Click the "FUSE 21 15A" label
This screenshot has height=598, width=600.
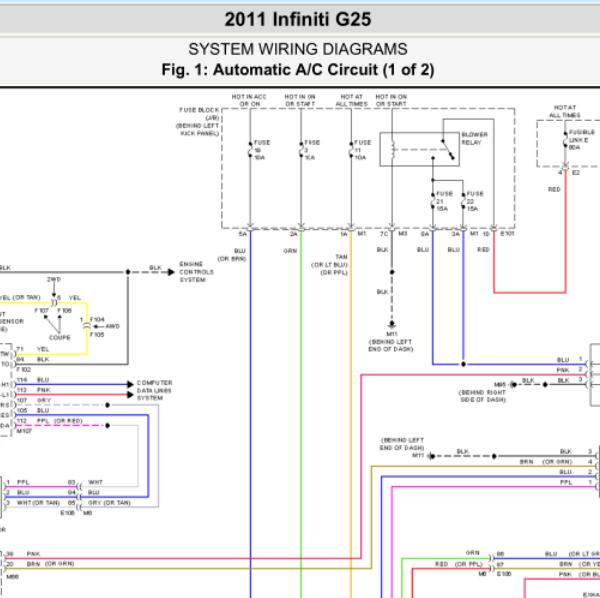(x=444, y=201)
